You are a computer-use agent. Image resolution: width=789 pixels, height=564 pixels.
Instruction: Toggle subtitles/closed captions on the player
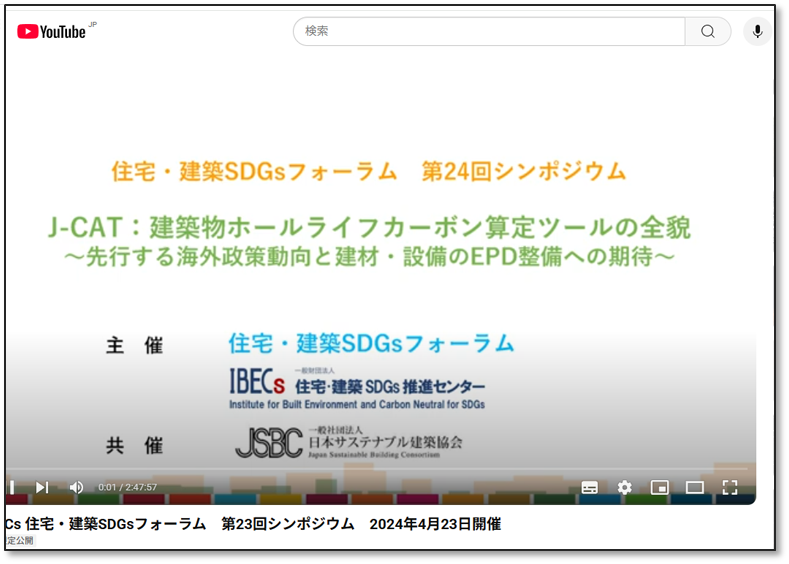[x=590, y=487]
